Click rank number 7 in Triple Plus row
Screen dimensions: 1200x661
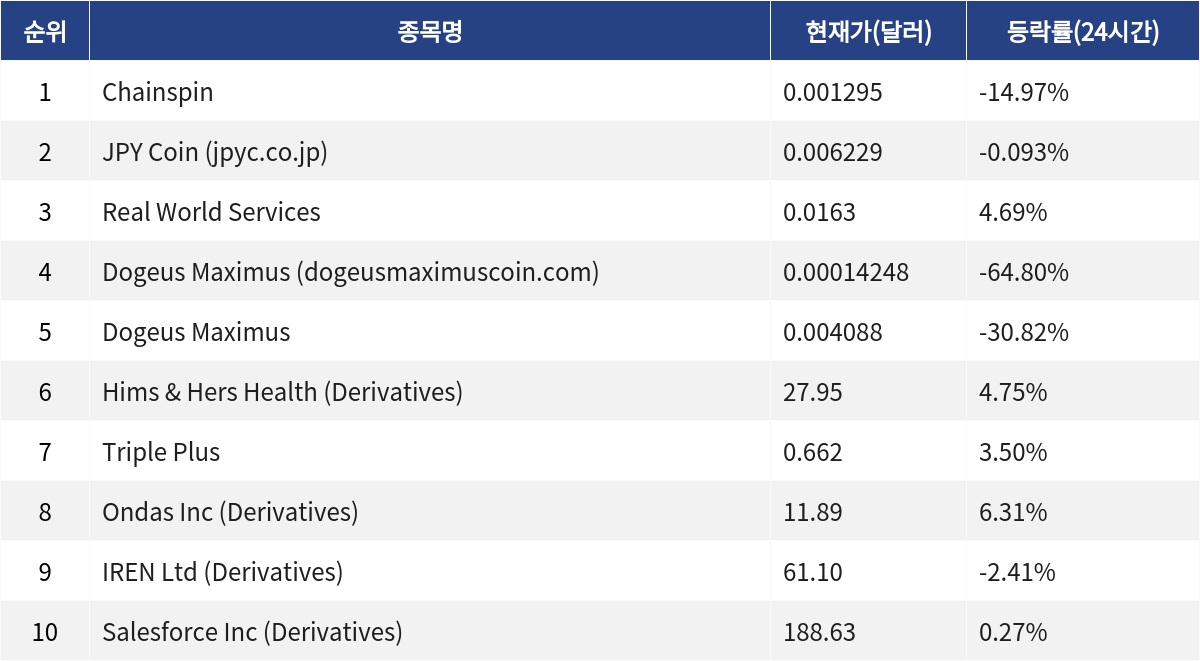tap(45, 452)
